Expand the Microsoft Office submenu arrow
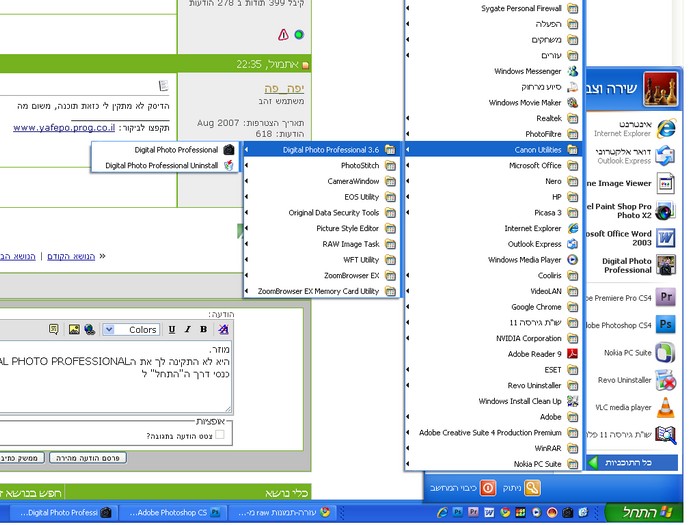The height and width of the screenshot is (525, 700). coord(408,166)
